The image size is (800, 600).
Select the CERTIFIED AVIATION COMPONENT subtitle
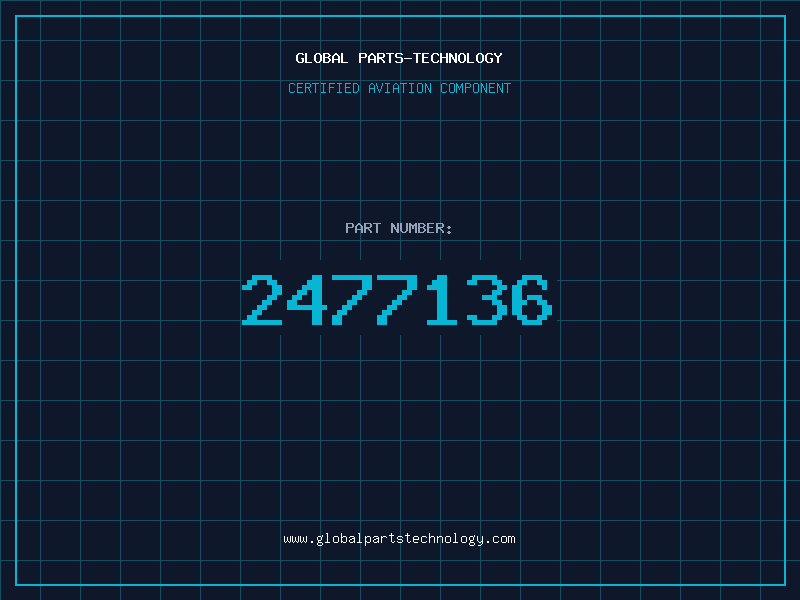click(399, 88)
